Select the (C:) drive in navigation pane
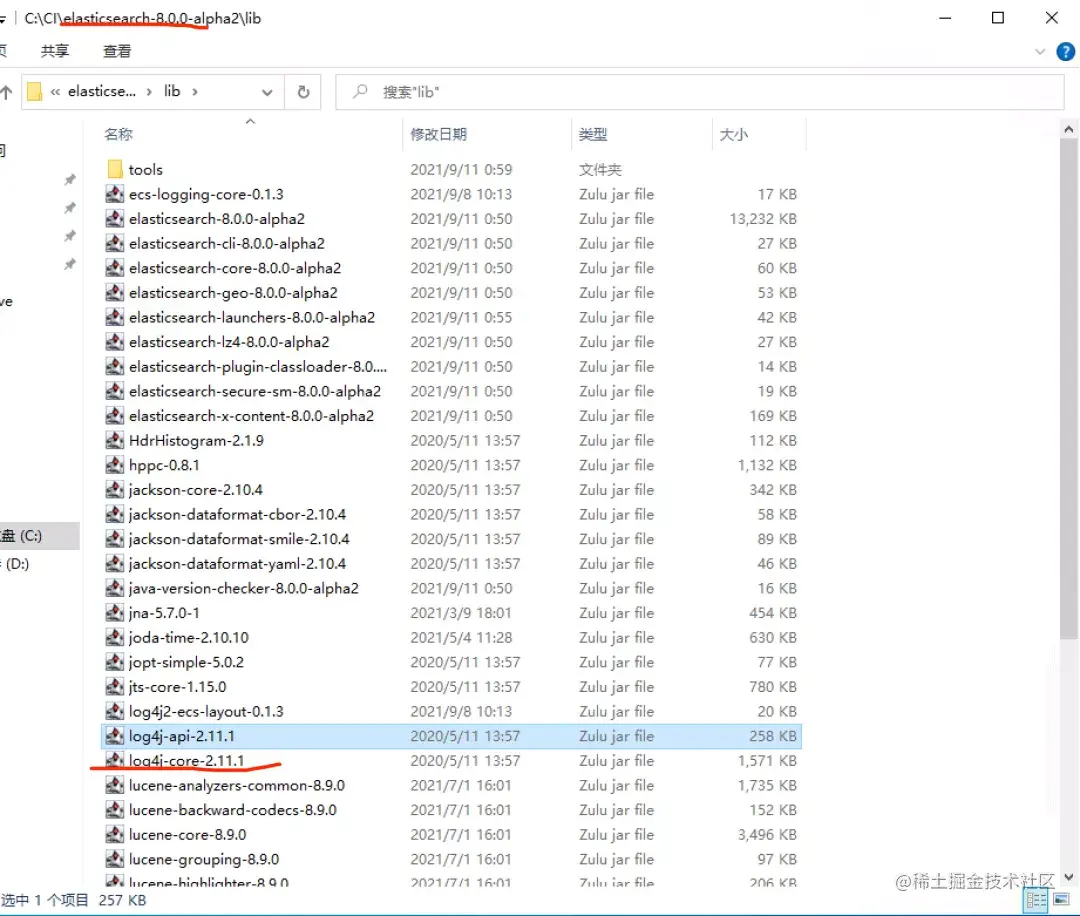Viewport: 1080px width, 916px height. tap(39, 536)
